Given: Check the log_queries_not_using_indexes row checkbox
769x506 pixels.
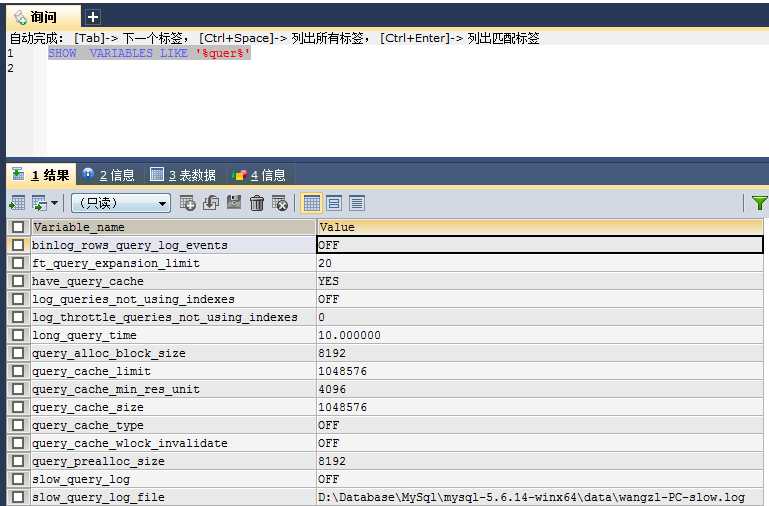Looking at the screenshot, I should click(18, 299).
